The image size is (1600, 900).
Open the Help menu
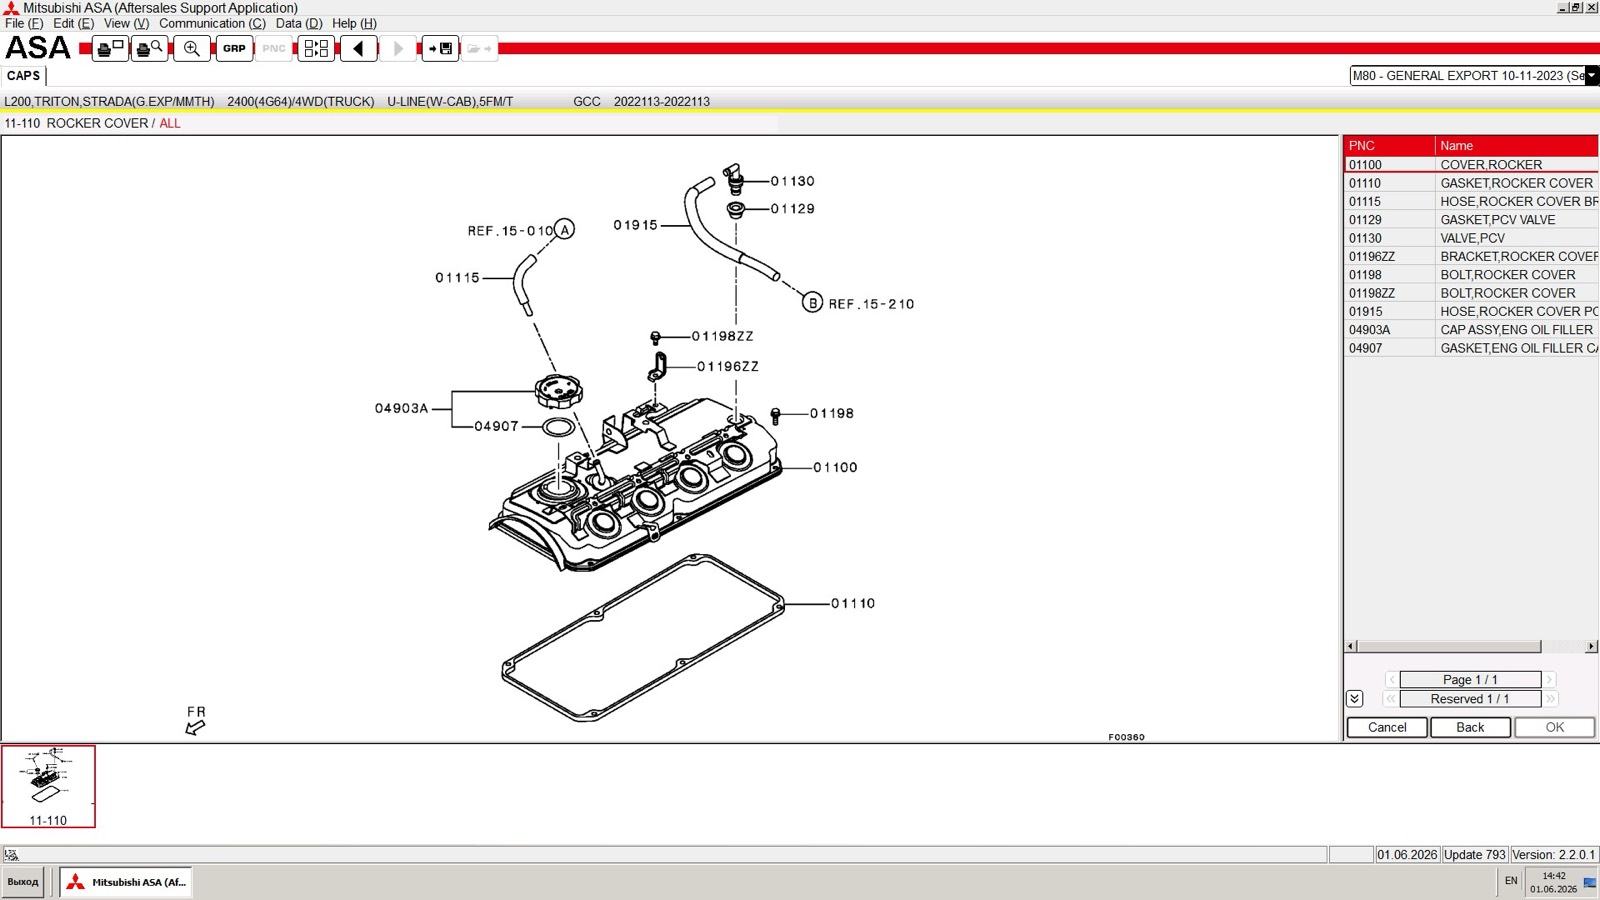[x=354, y=23]
